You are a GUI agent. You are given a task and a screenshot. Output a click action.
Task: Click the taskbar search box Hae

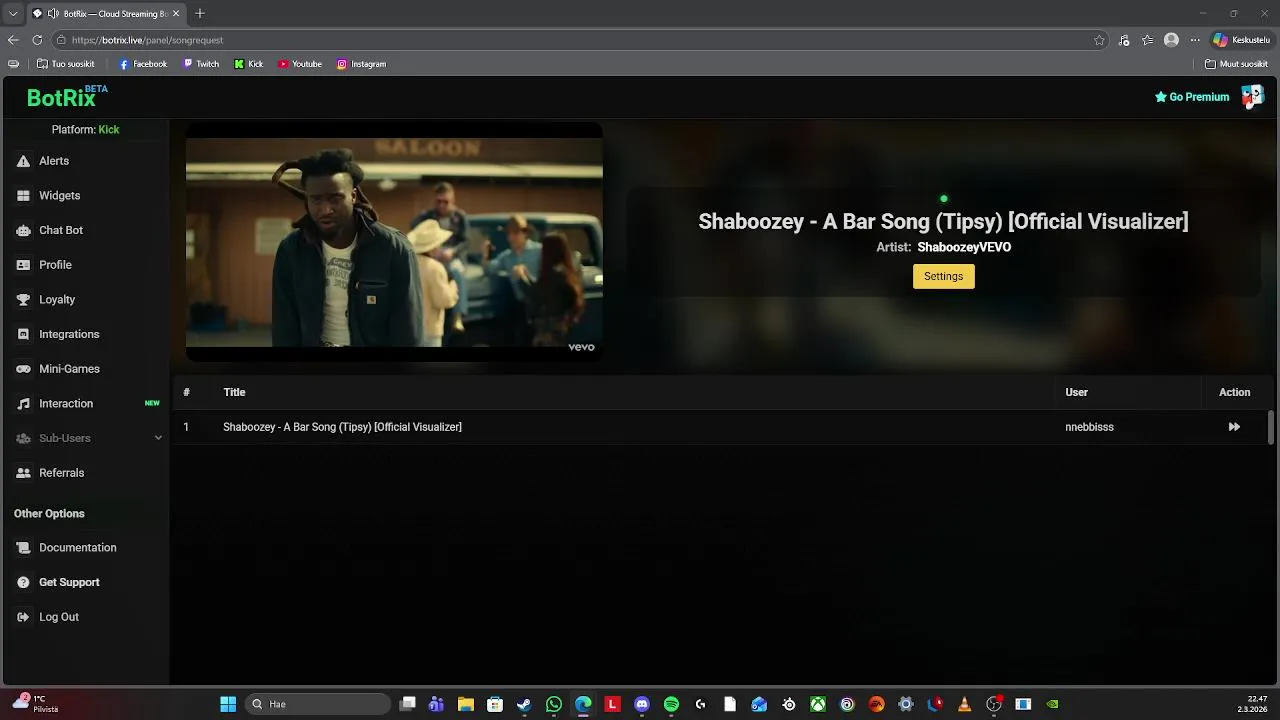(x=318, y=704)
